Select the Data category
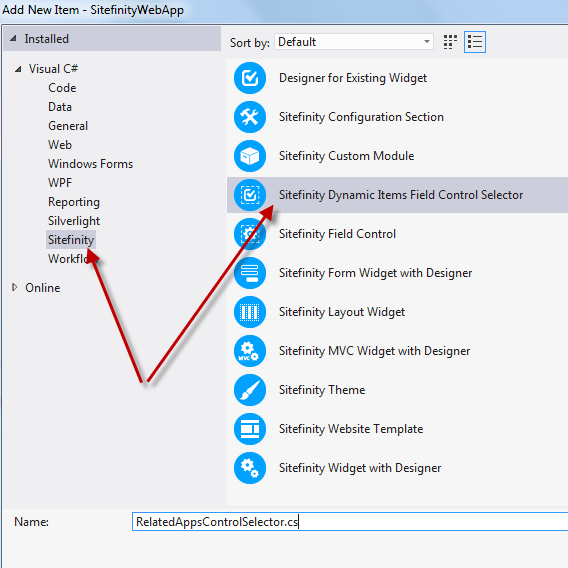The width and height of the screenshot is (568, 568). (x=60, y=107)
